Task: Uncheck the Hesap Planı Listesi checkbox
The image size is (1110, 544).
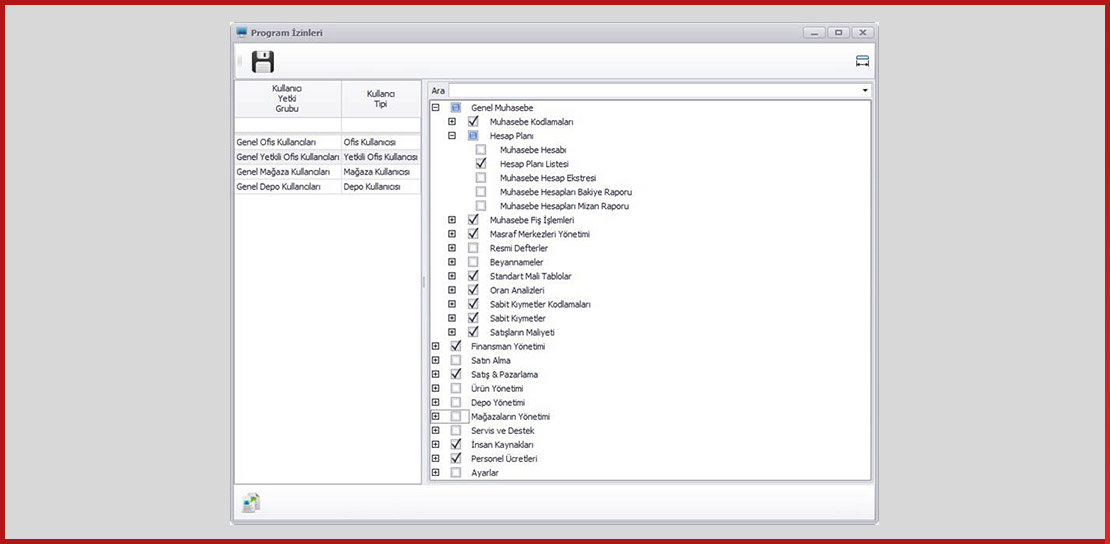Action: click(x=481, y=163)
